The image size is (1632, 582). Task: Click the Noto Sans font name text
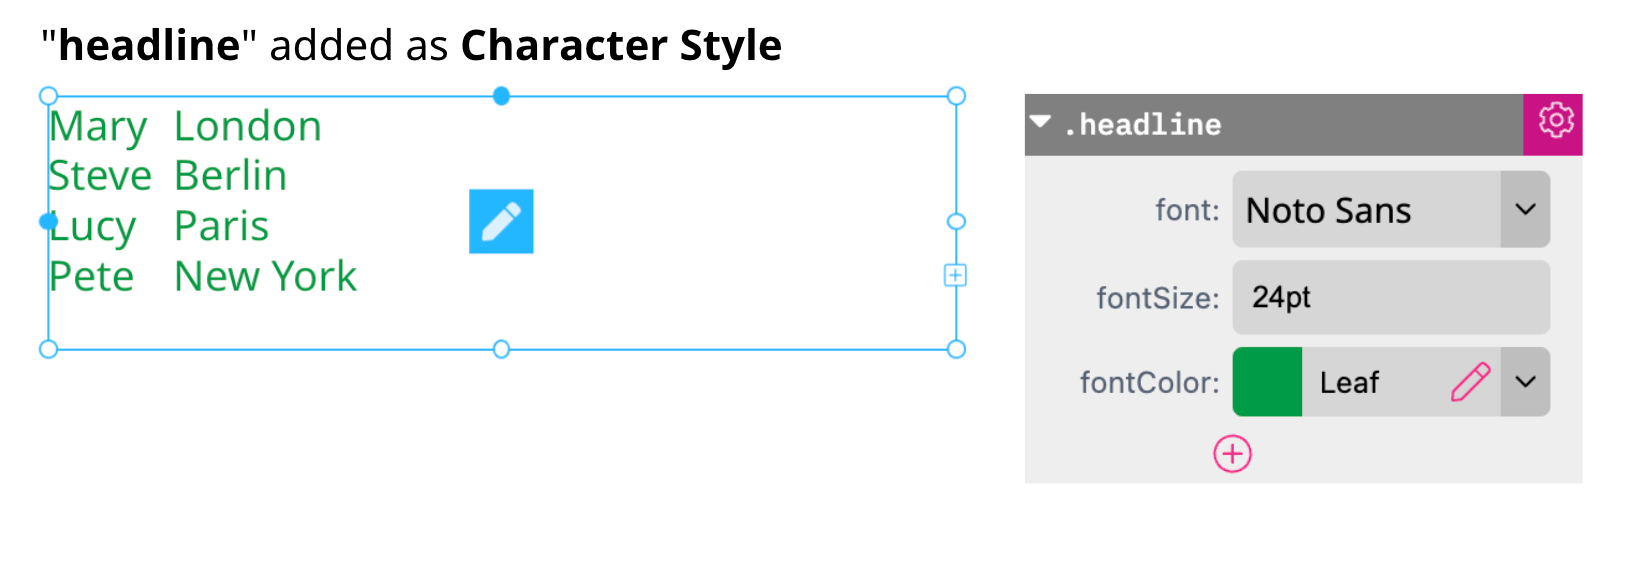coord(1329,210)
